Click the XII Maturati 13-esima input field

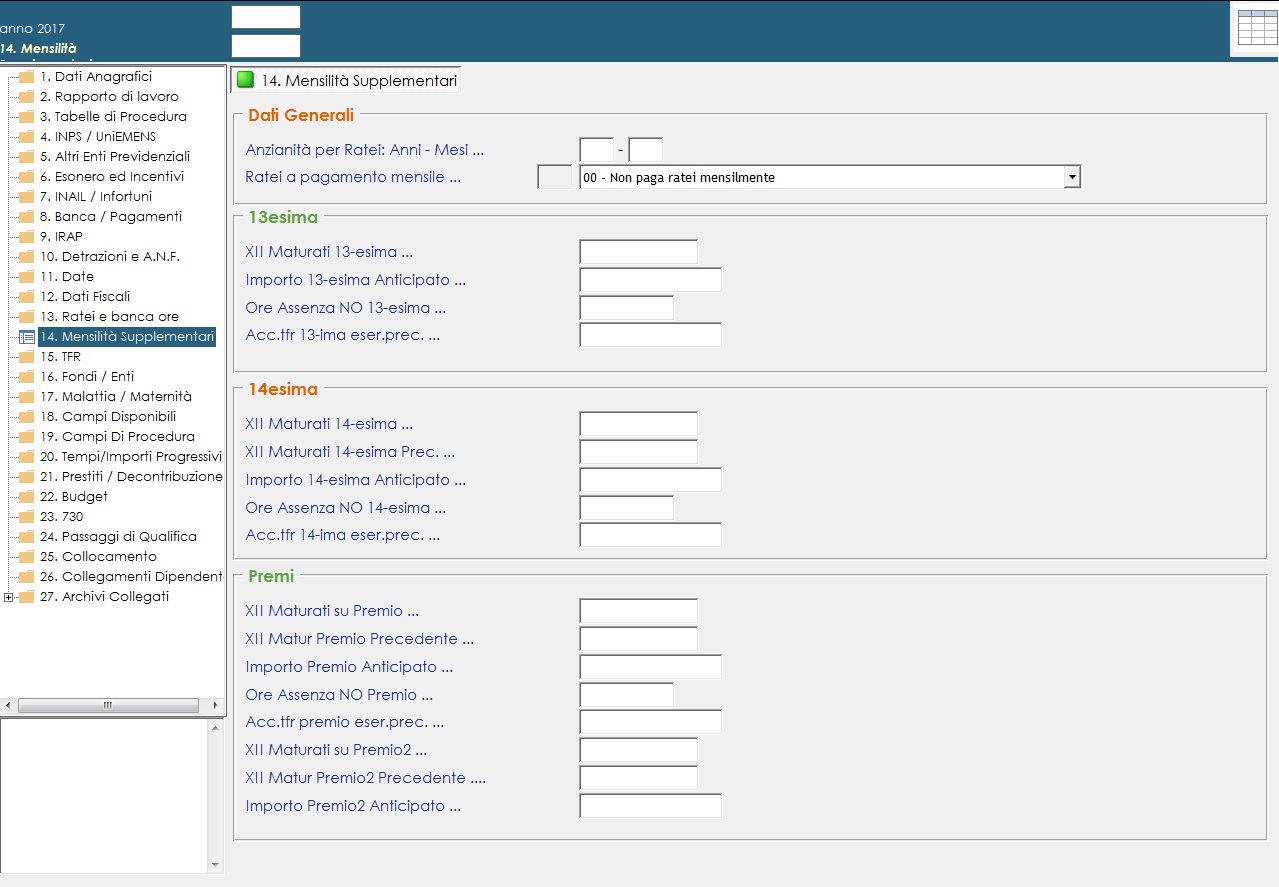[638, 252]
